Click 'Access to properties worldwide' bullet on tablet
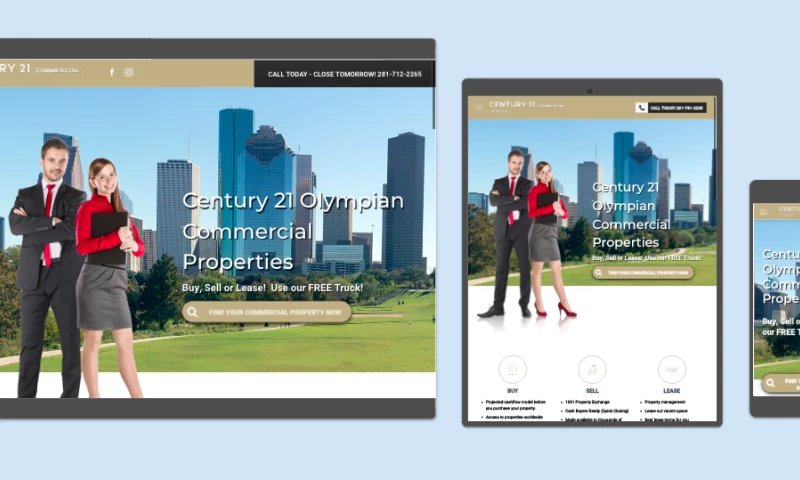Screen dimensions: 800x480 coord(514,417)
